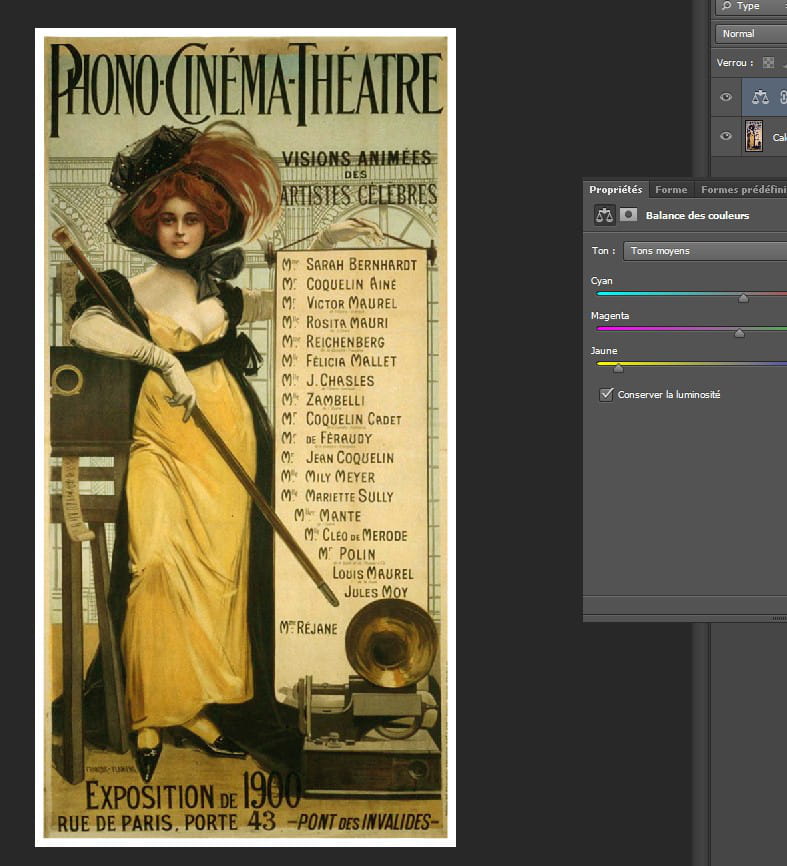Screen dimensions: 787x866
Task: Click the checkerboard lock transparent pixels icon
Action: (768, 62)
